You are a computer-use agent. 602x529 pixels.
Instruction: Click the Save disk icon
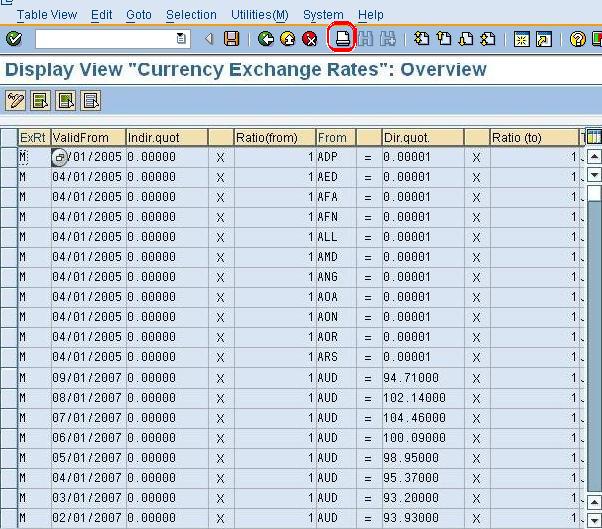(x=231, y=39)
